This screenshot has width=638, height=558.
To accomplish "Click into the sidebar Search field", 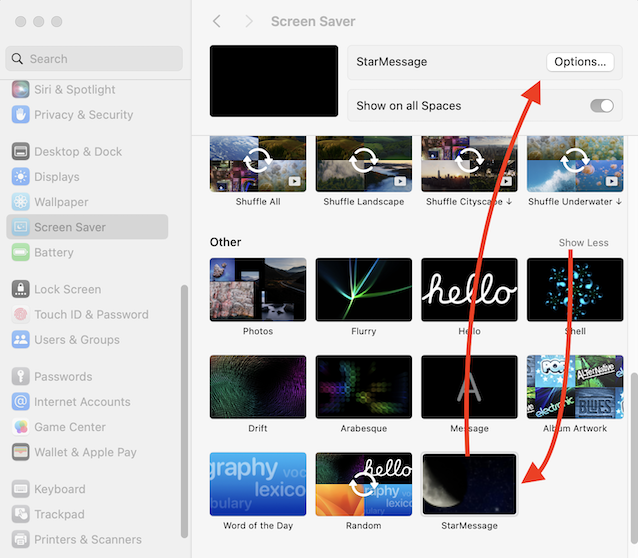I will click(x=94, y=59).
